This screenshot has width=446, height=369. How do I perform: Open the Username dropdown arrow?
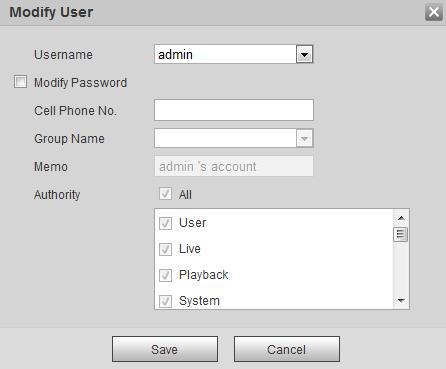pos(304,54)
